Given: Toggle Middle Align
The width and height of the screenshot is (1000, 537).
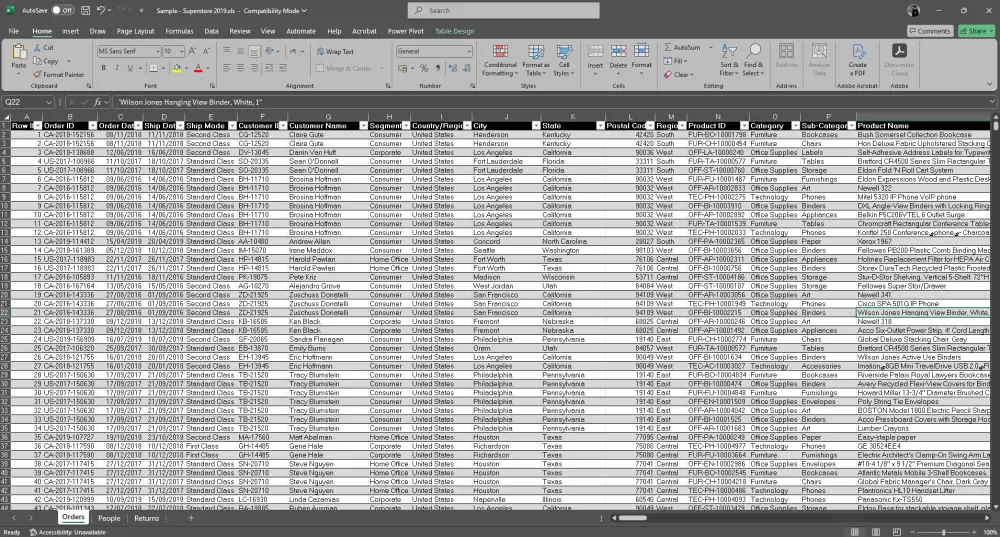Looking at the screenshot, I should 240,51.
